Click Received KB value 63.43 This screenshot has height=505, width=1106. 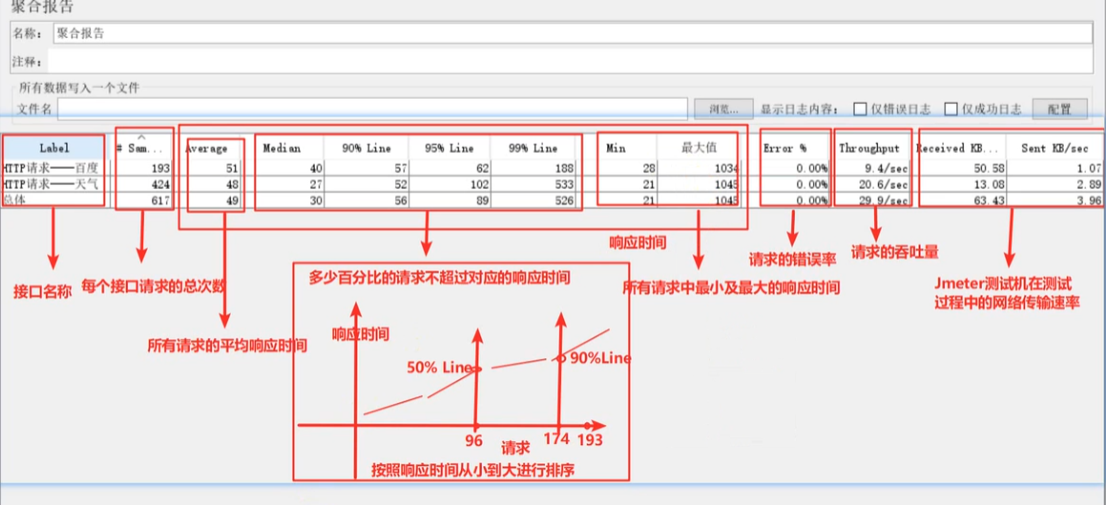[990, 201]
